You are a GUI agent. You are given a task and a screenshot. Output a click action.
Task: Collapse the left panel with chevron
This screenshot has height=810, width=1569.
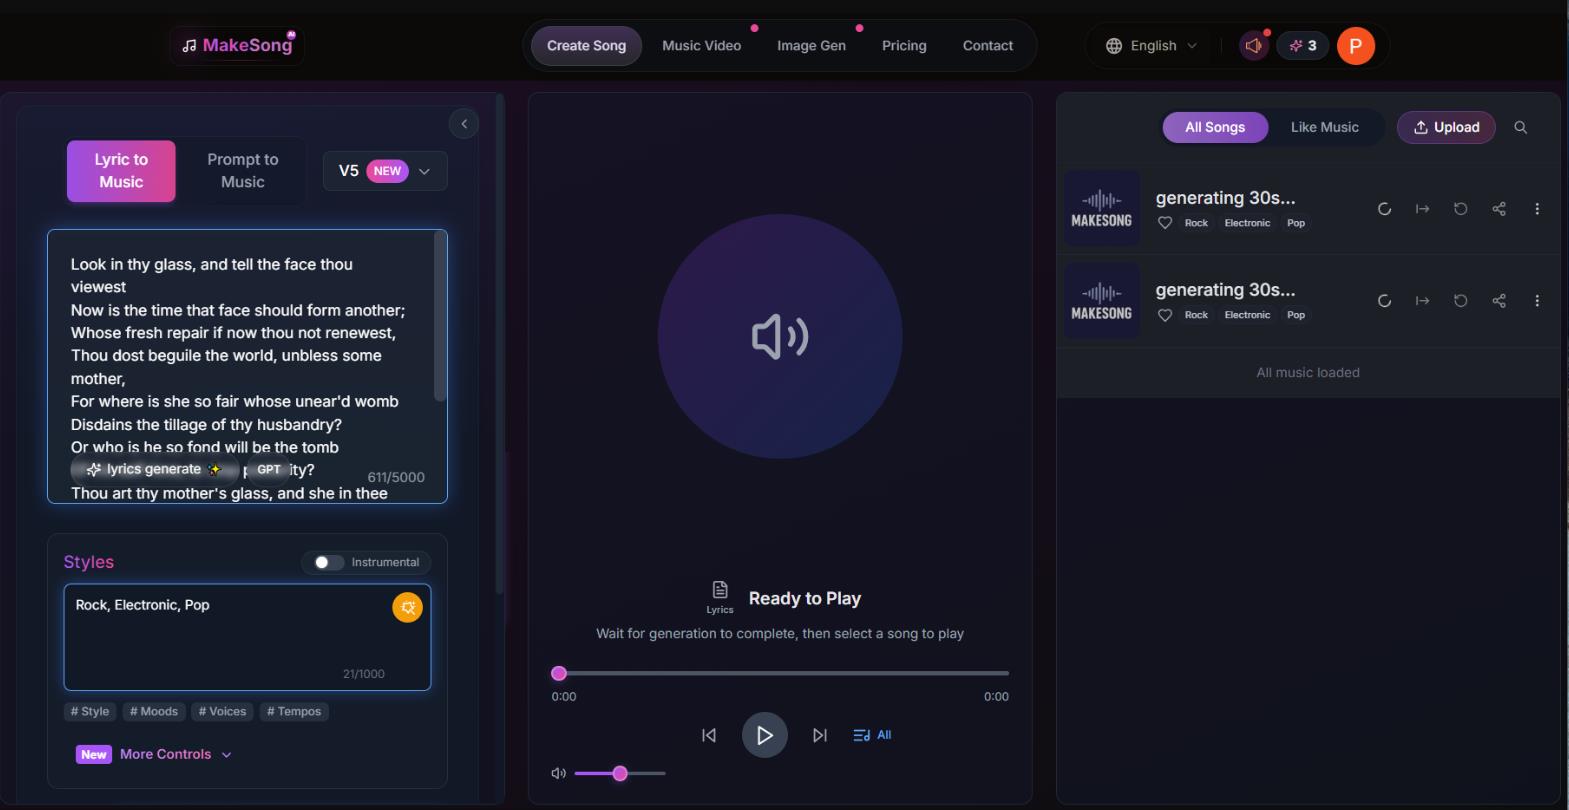[464, 124]
